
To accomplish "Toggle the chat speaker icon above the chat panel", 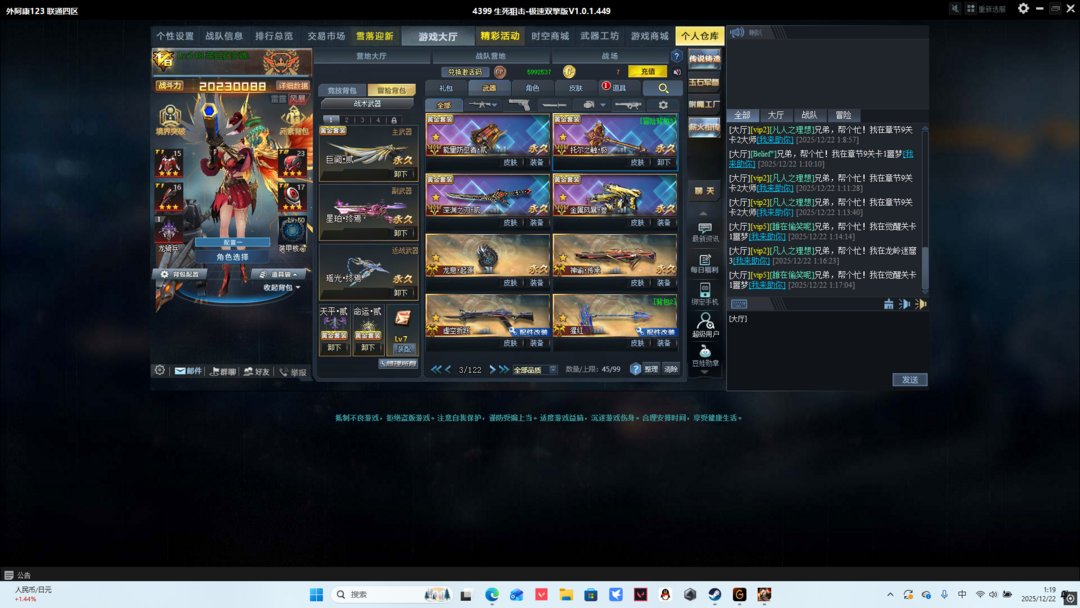I will pos(737,33).
